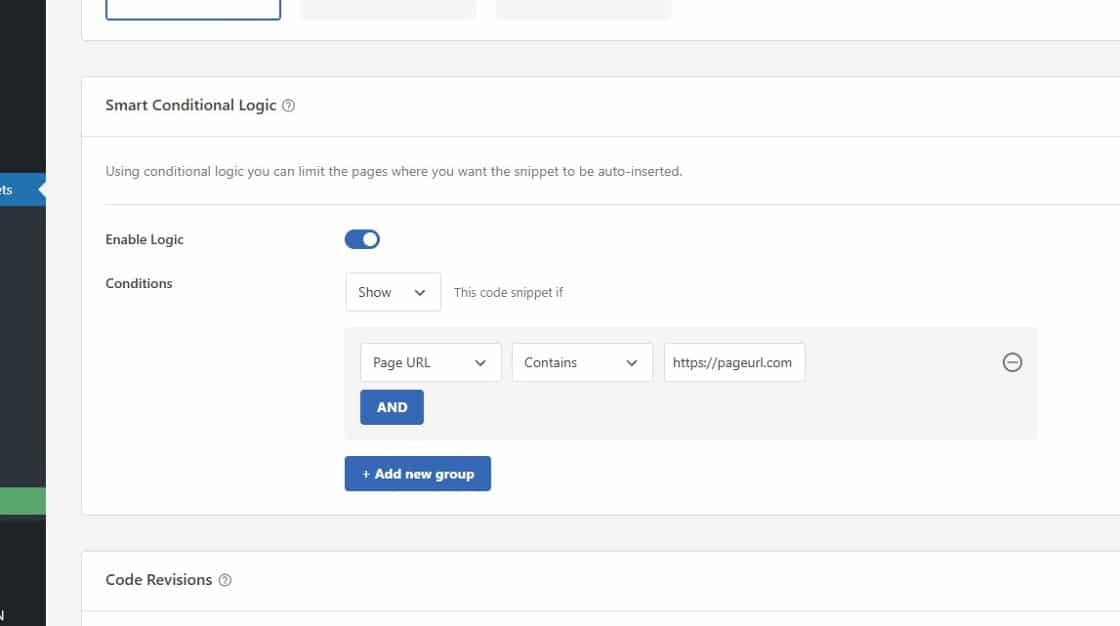The height and width of the screenshot is (626, 1120).
Task: Disable the Enable Logic switch
Action: click(x=362, y=239)
